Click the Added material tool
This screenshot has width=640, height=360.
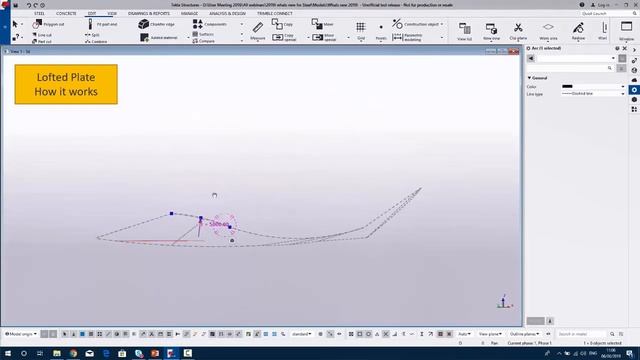pyautogui.click(x=159, y=38)
